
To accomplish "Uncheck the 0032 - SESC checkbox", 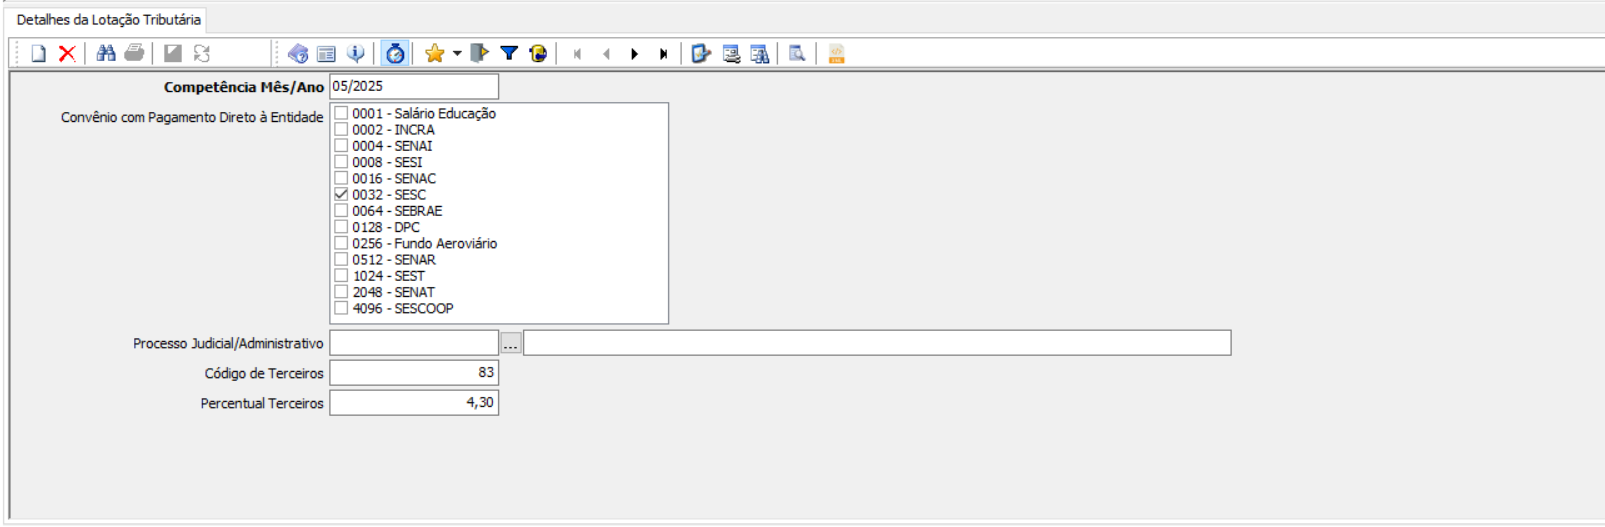I will coord(341,195).
